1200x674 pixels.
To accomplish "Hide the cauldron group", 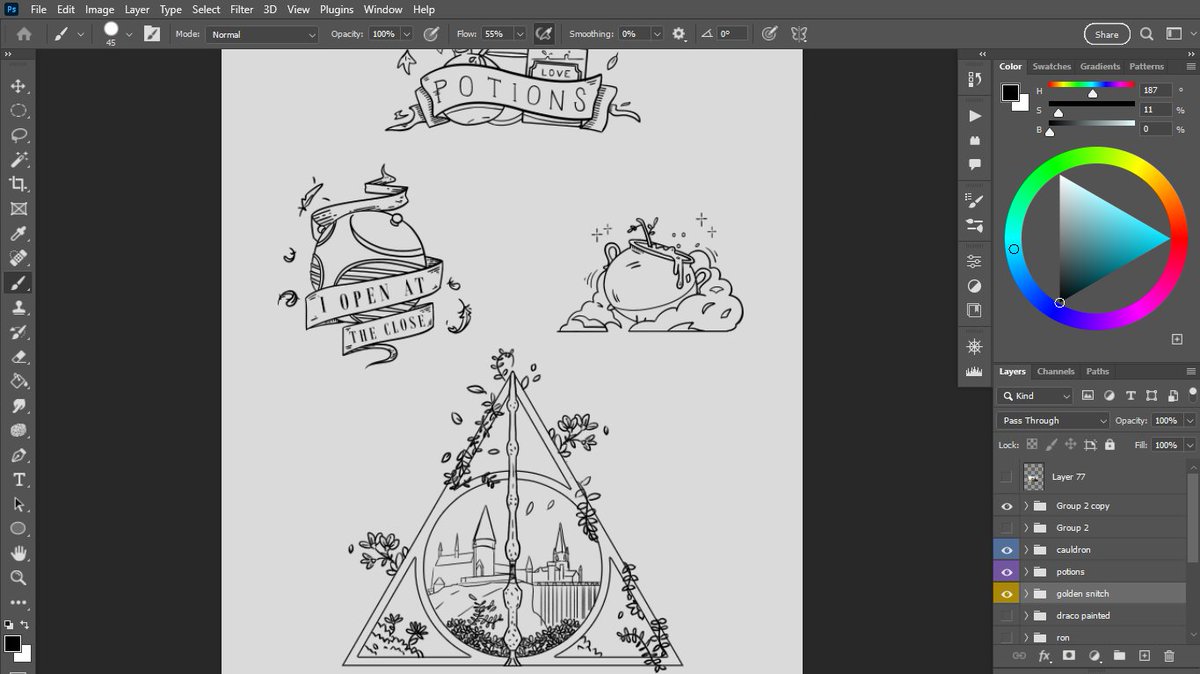I will click(1006, 550).
